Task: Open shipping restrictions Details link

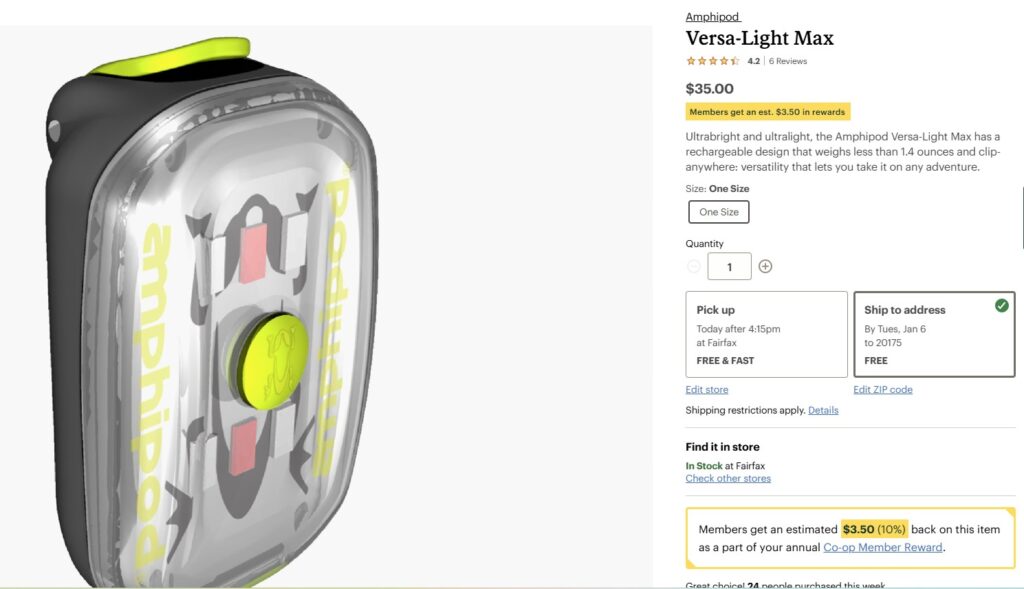Action: pyautogui.click(x=823, y=411)
